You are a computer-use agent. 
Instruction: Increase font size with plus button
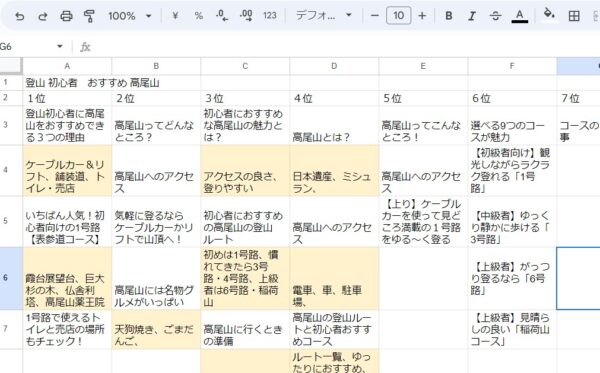coord(422,16)
